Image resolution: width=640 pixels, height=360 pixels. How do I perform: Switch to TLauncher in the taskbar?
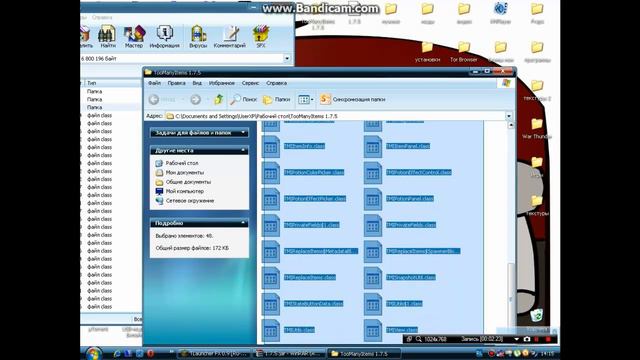coord(214,353)
